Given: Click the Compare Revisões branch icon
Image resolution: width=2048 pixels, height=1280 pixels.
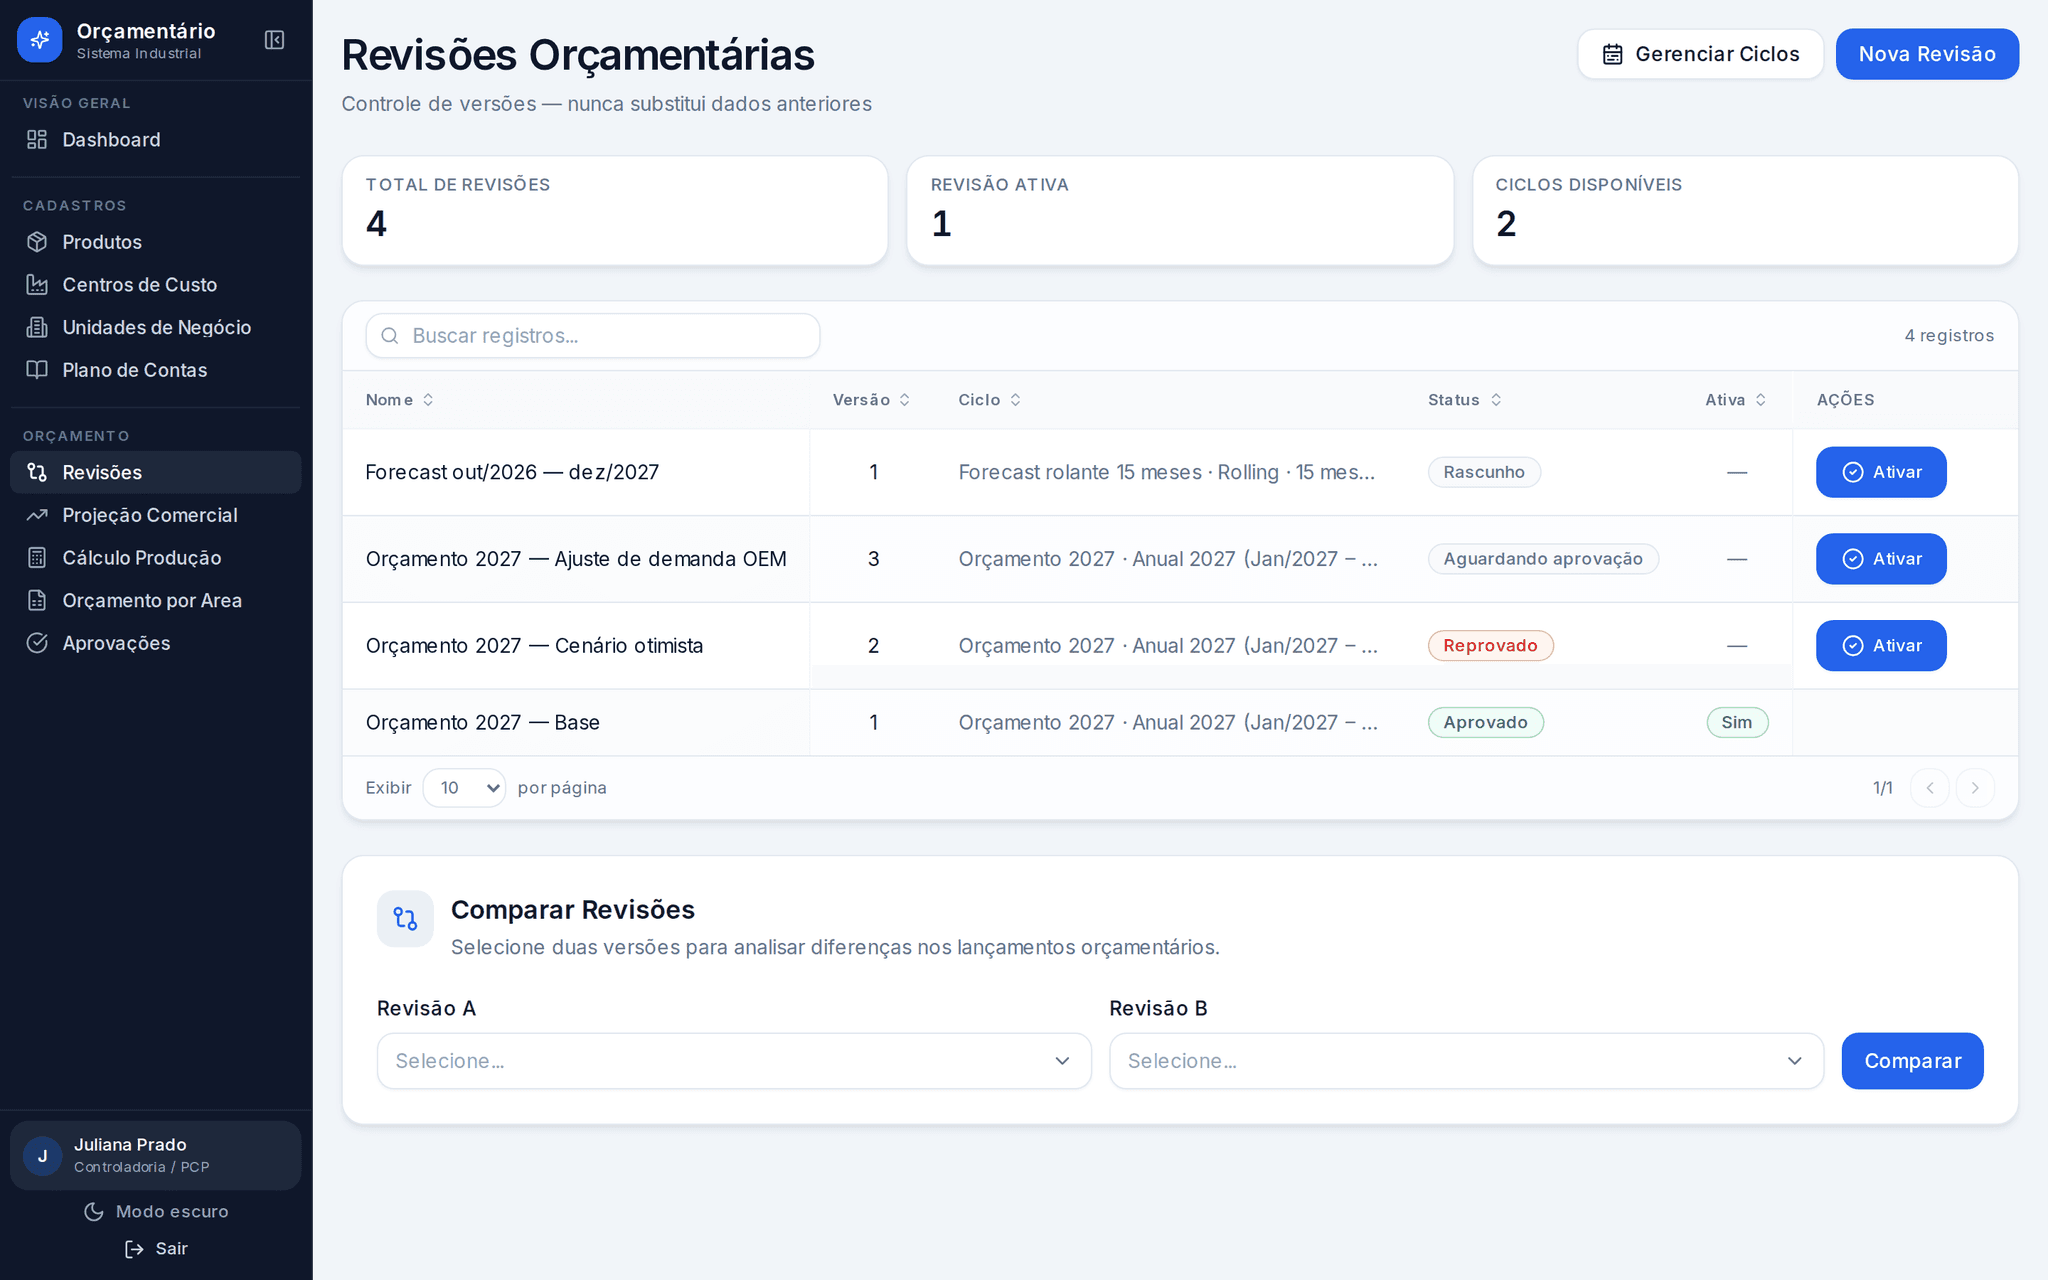Looking at the screenshot, I should click(x=405, y=919).
